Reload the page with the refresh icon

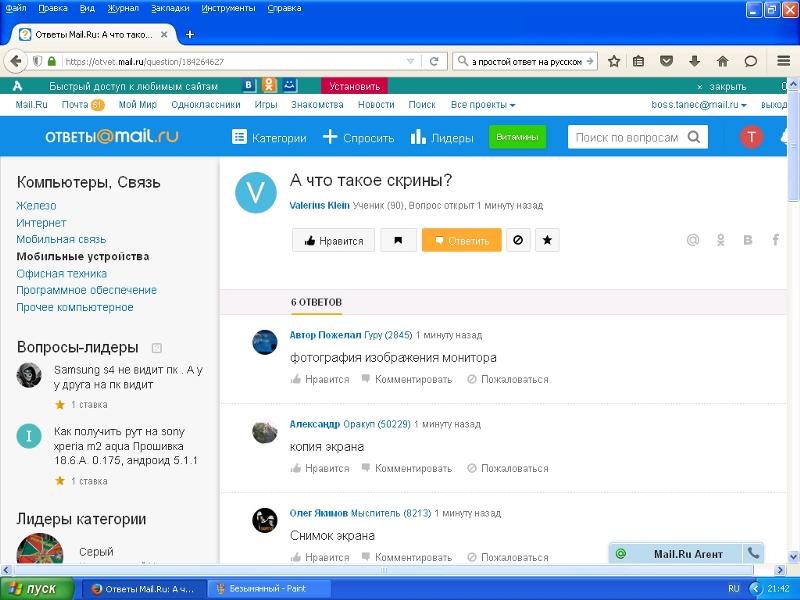434,61
